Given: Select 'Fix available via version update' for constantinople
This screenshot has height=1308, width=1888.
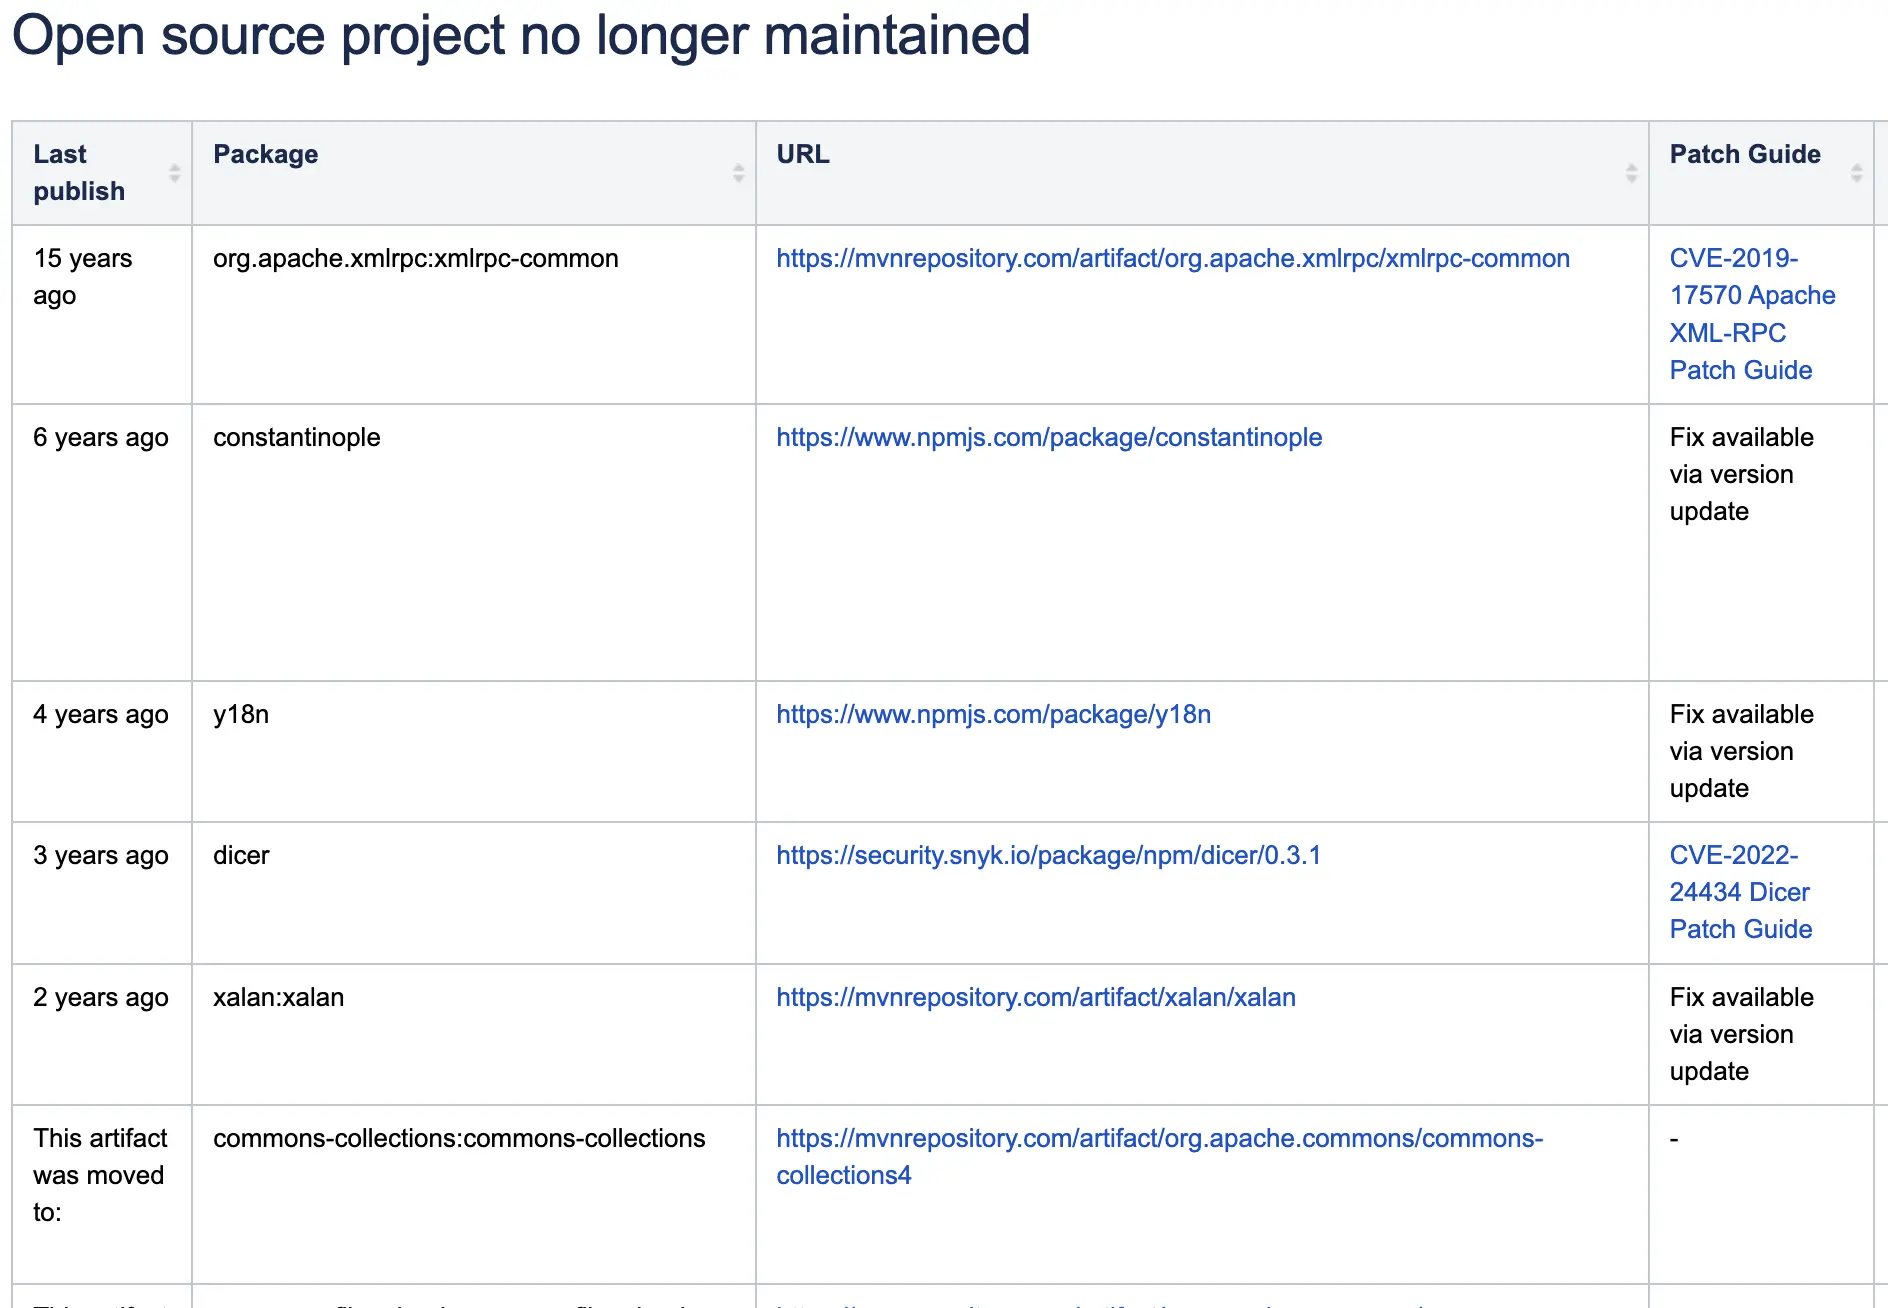Looking at the screenshot, I should click(1741, 474).
